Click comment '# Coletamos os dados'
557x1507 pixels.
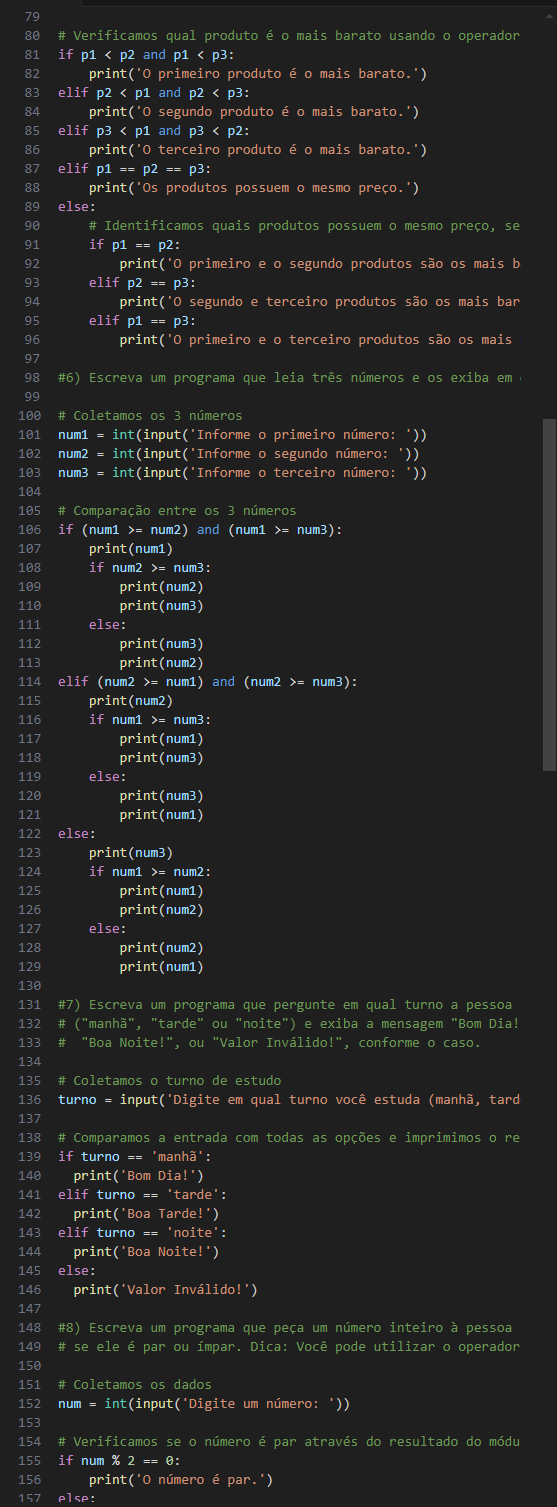tap(135, 1384)
